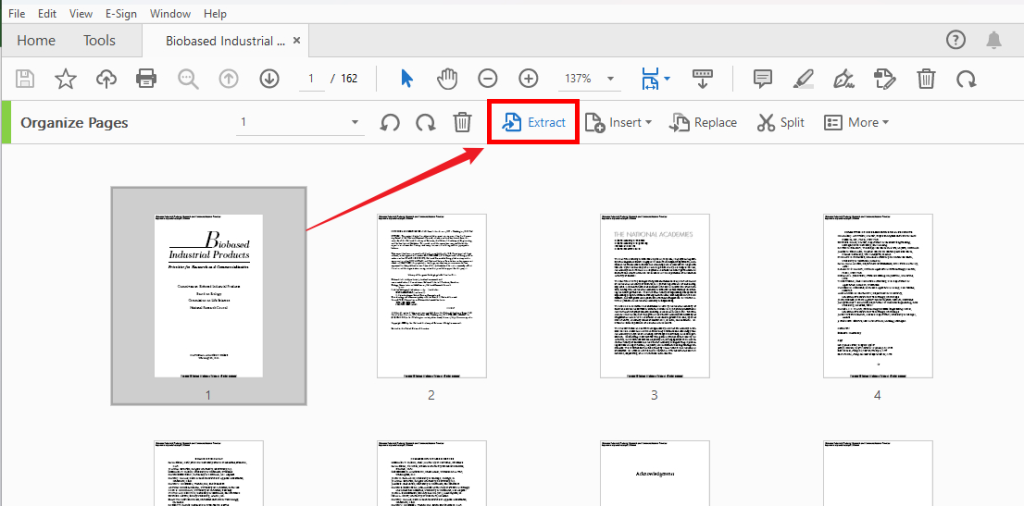Click the fit page width icon
This screenshot has width=1024, height=506.
click(650, 79)
